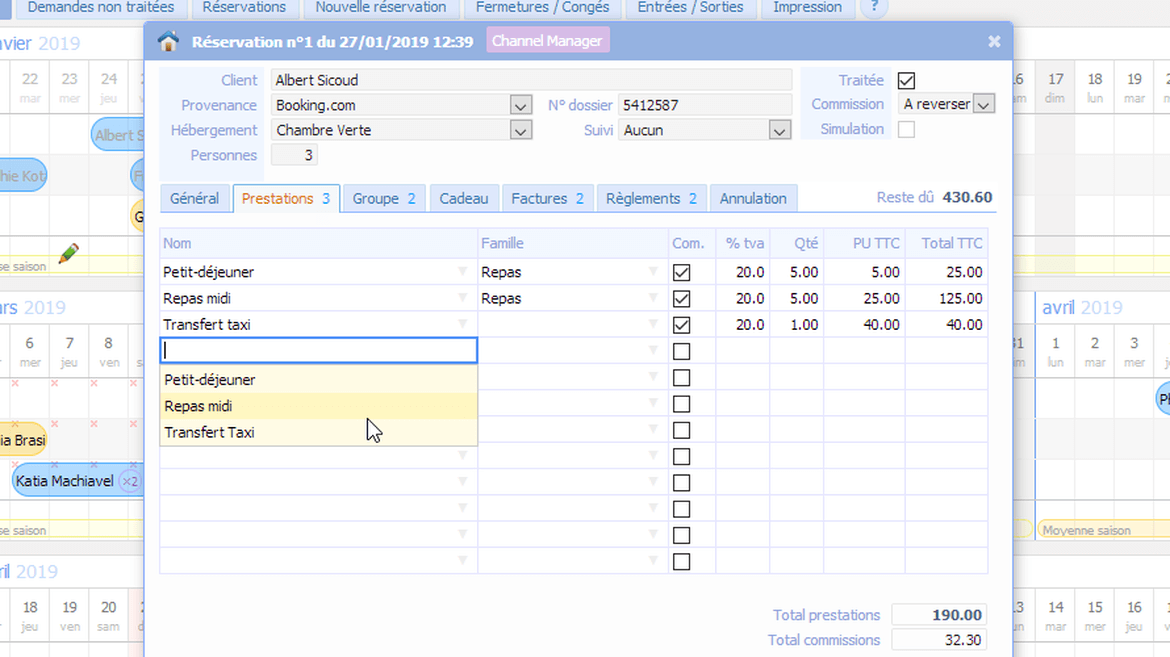Image resolution: width=1170 pixels, height=657 pixels.
Task: Toggle commission checkbox for Petit-déjeuner row
Action: point(681,272)
